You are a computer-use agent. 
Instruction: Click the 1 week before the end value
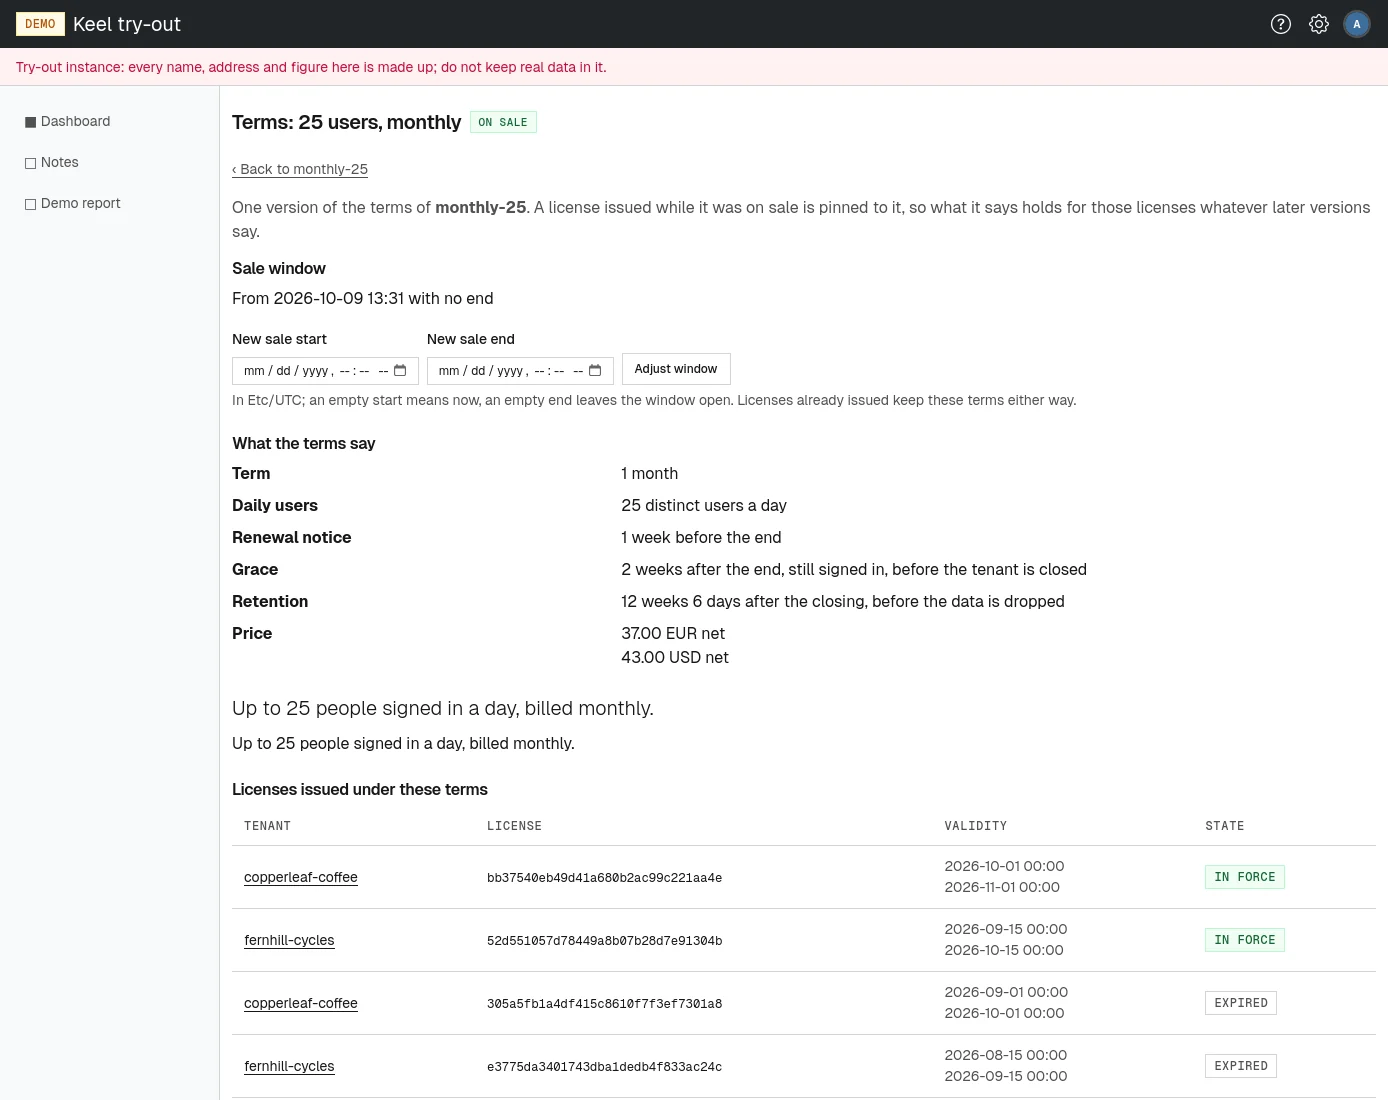(701, 537)
